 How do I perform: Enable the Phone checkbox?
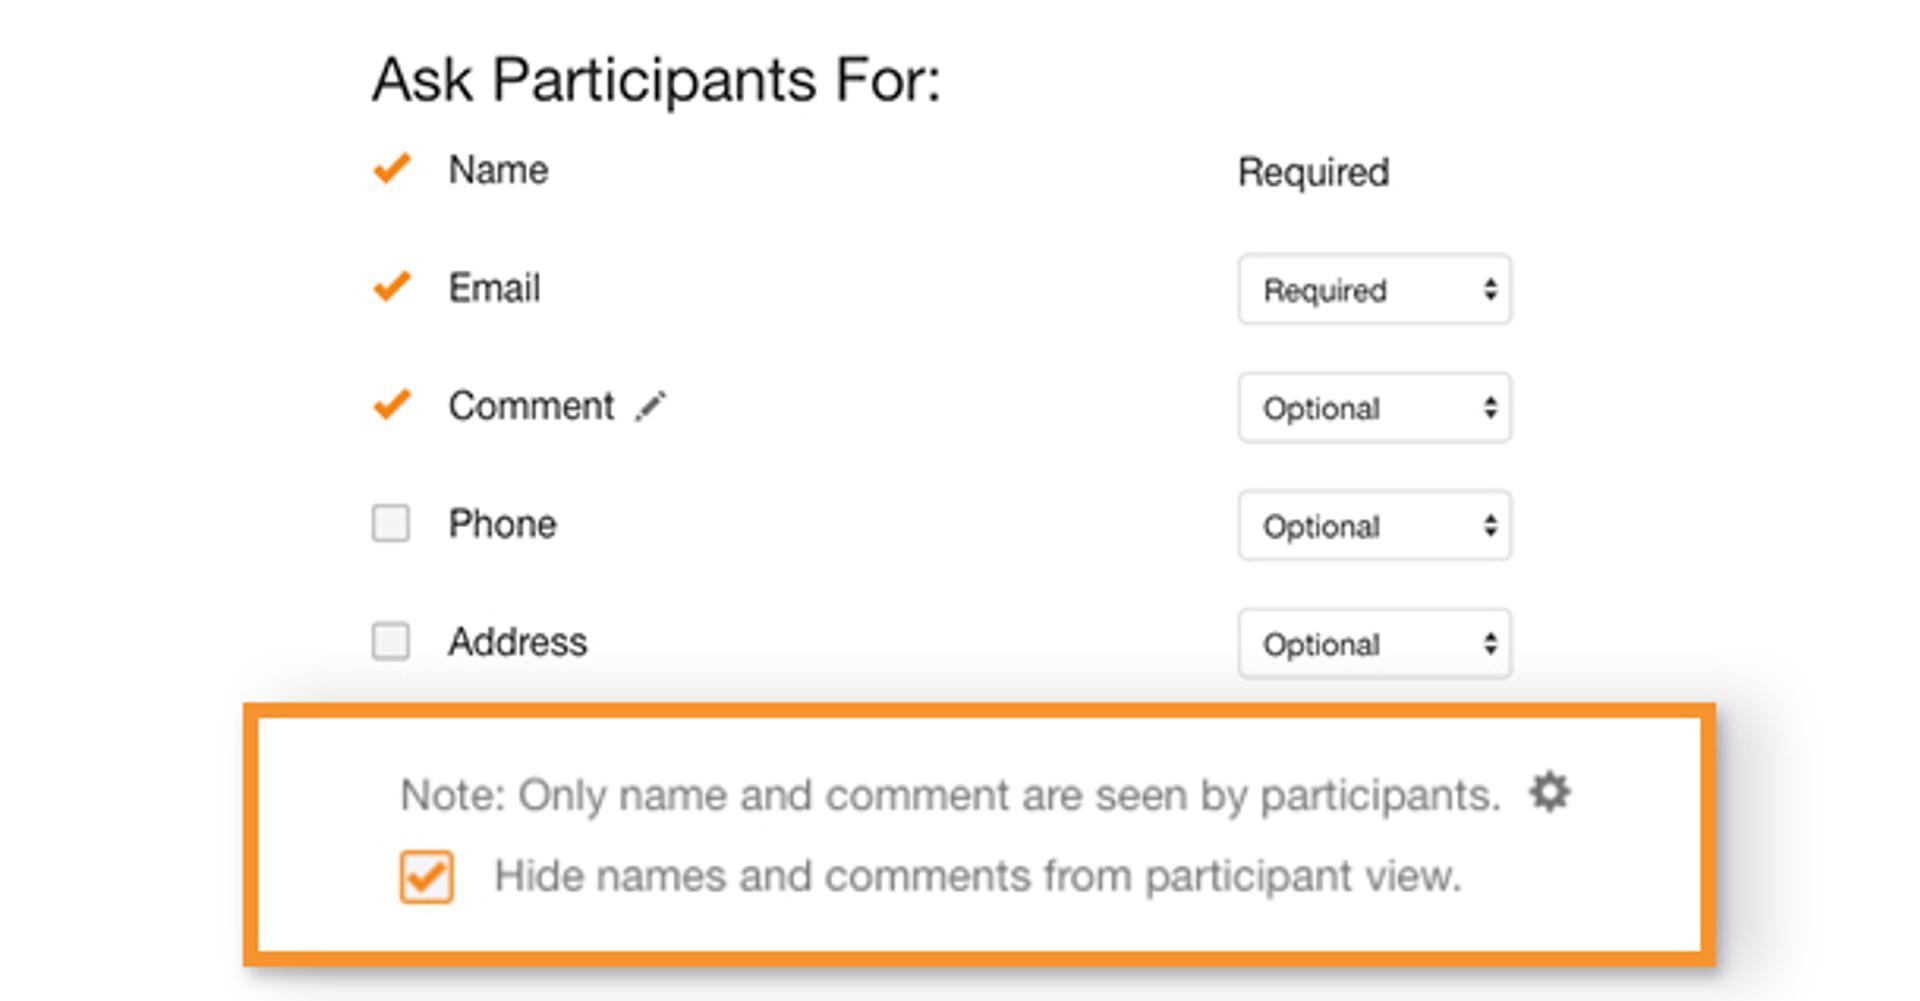tap(391, 523)
